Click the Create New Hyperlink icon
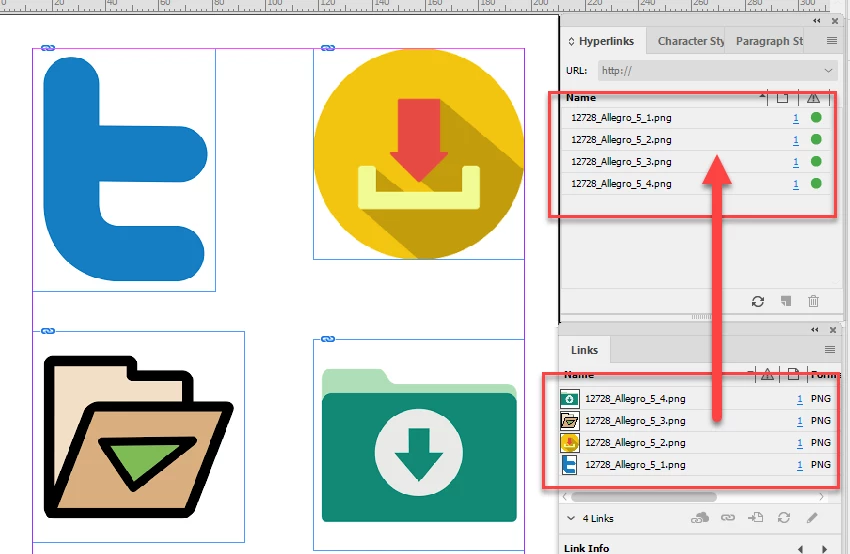Image resolution: width=850 pixels, height=554 pixels. tap(786, 301)
